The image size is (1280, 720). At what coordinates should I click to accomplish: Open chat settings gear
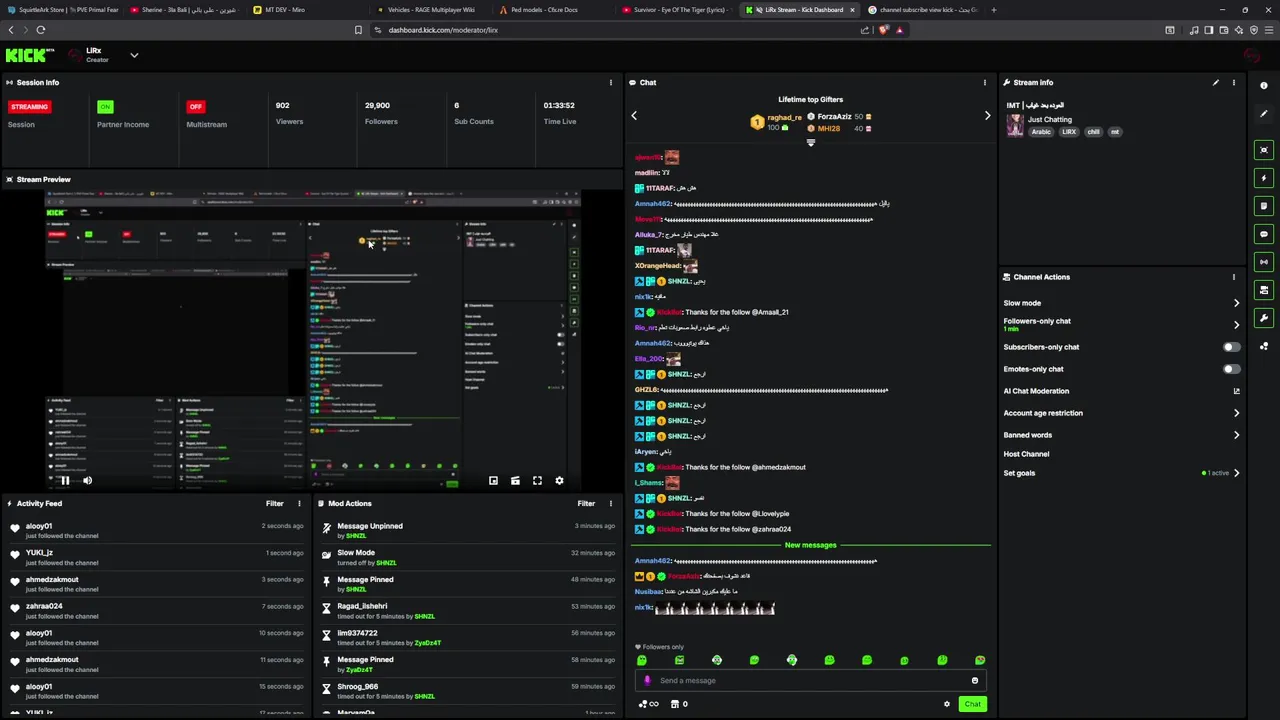pos(947,704)
